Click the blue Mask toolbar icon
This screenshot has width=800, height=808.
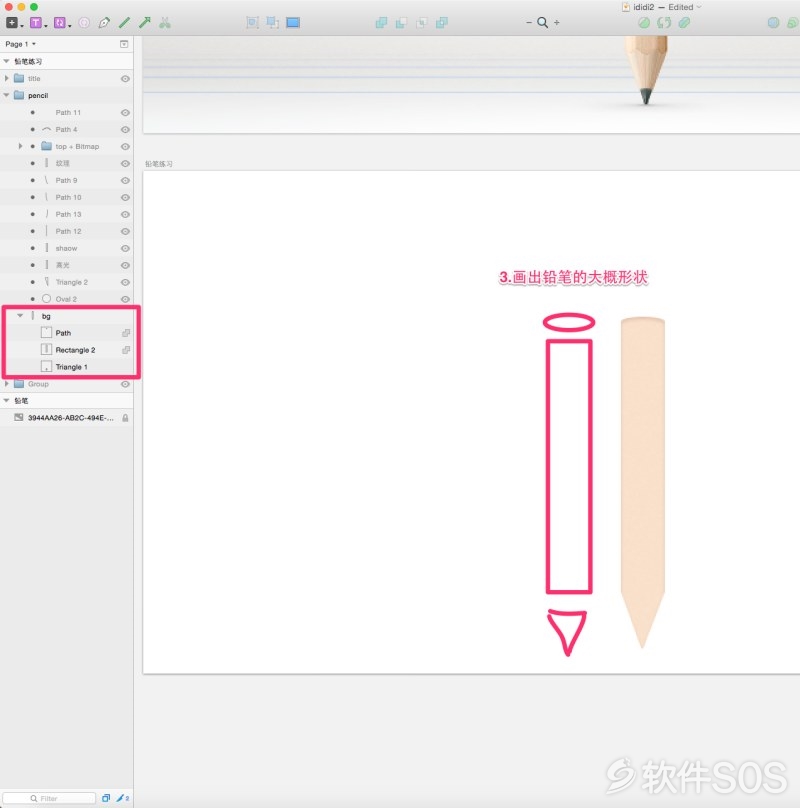tap(773, 23)
